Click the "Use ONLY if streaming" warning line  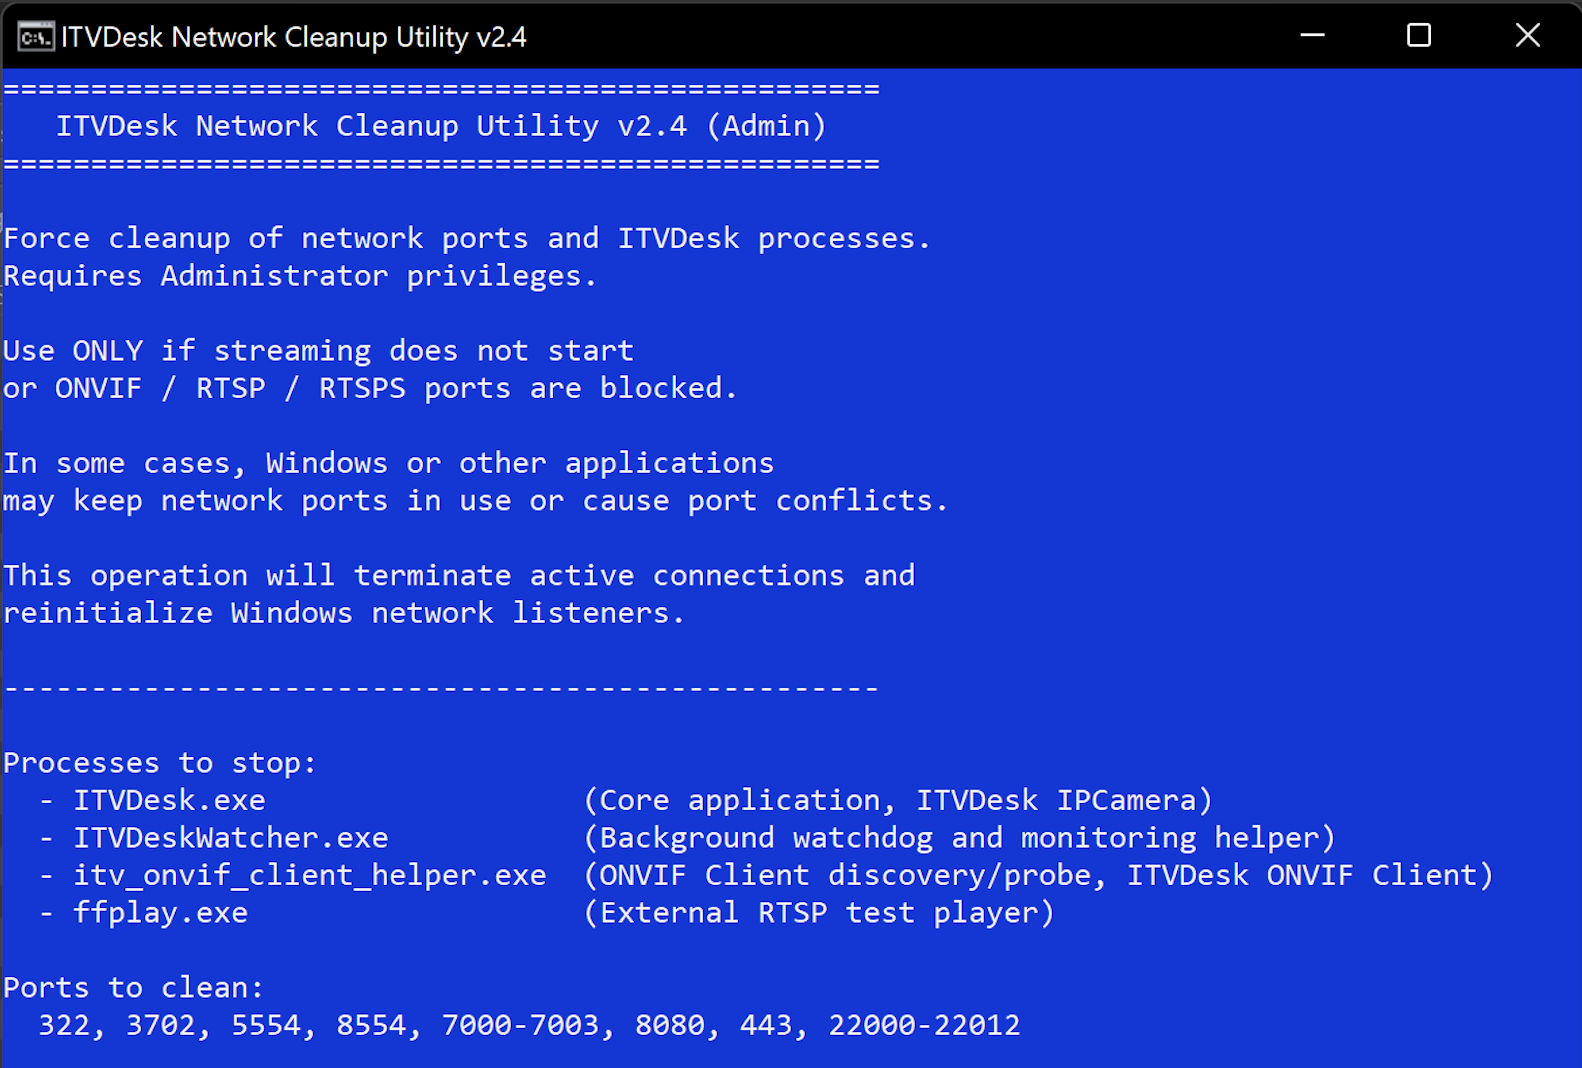[x=318, y=351]
